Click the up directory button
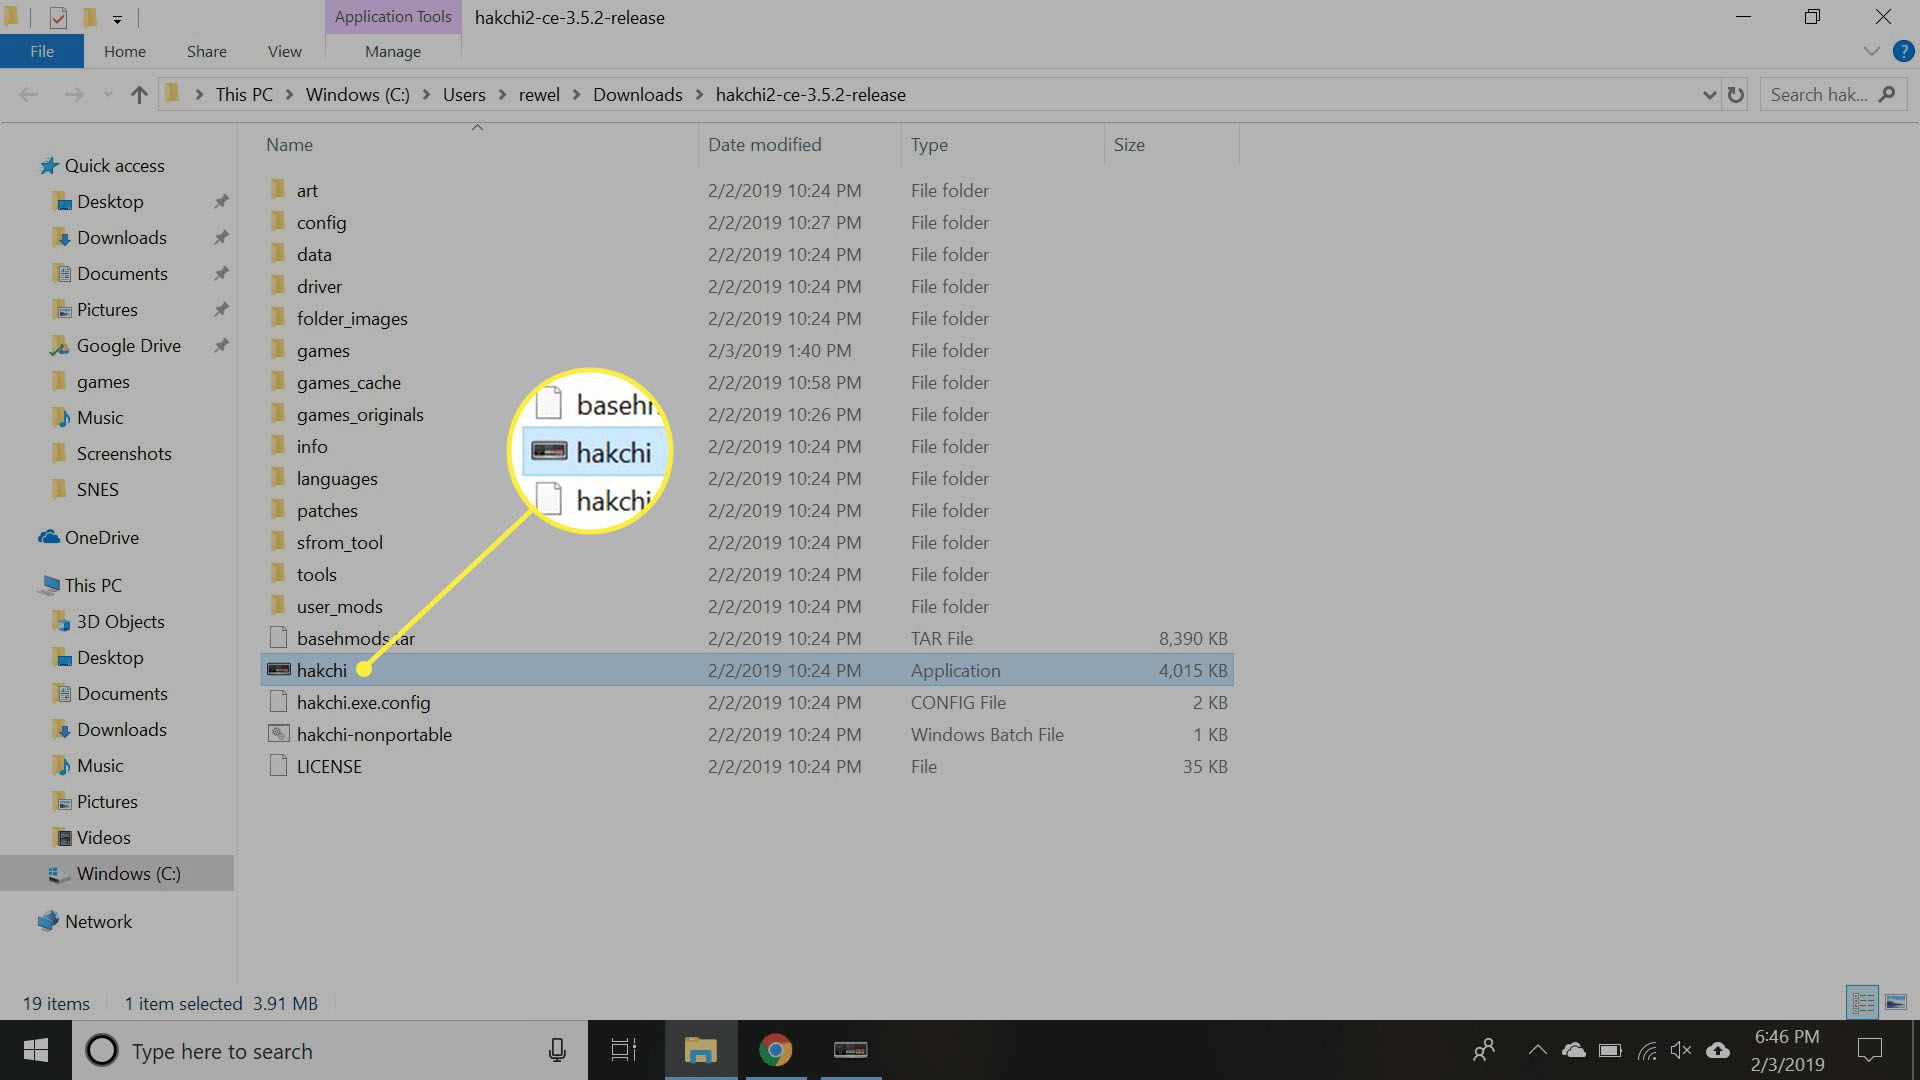The height and width of the screenshot is (1080, 1920). 138,94
